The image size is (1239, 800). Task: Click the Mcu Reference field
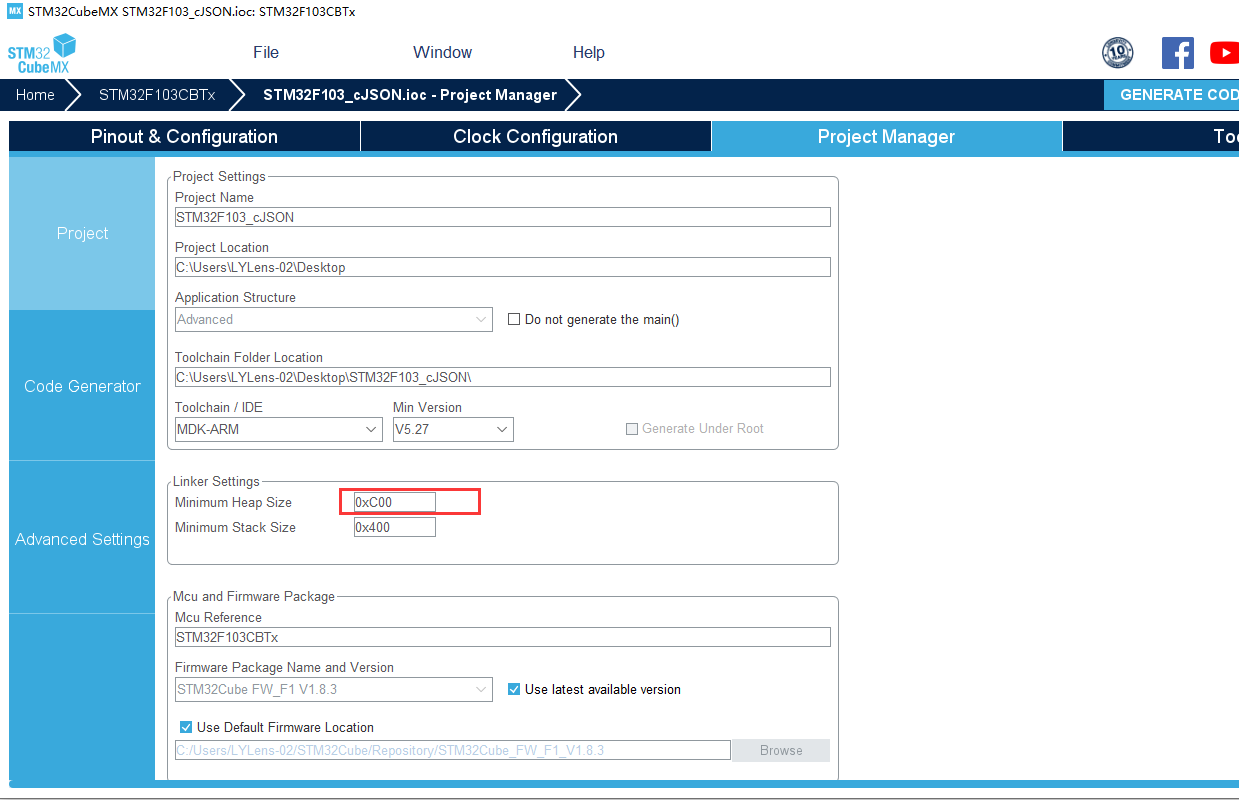point(503,637)
